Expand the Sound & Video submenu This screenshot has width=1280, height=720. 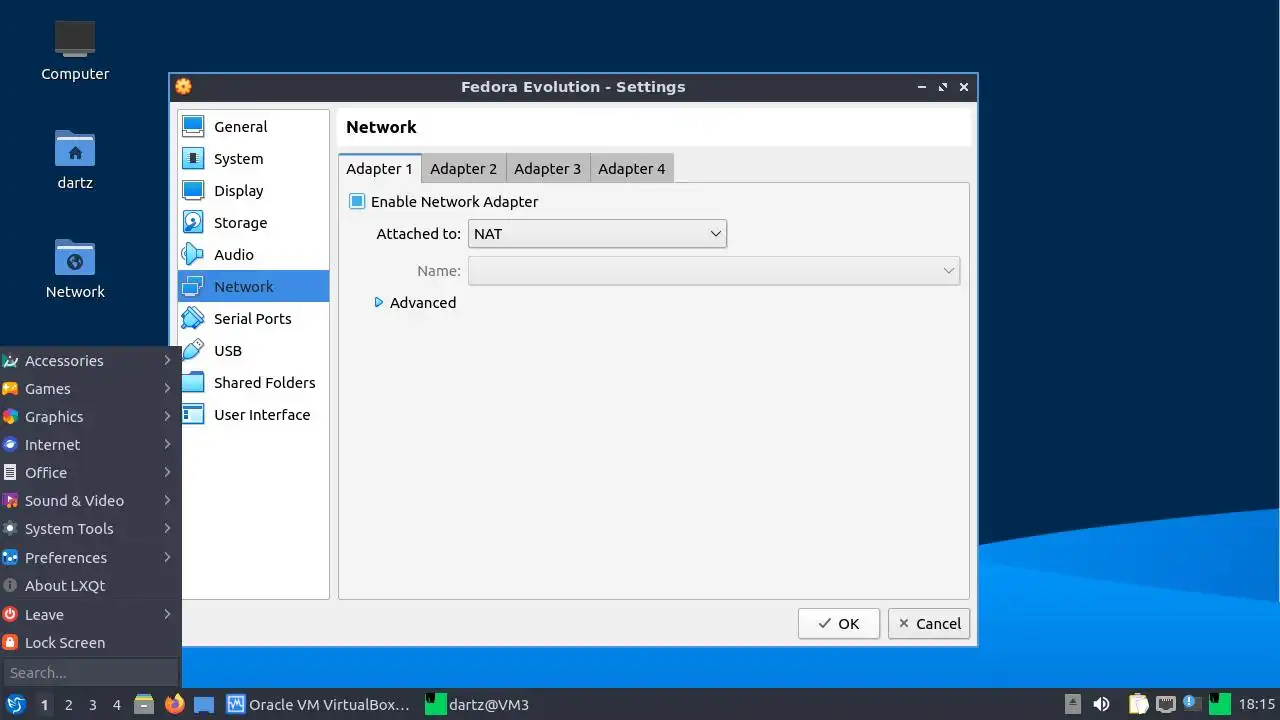tap(90, 501)
